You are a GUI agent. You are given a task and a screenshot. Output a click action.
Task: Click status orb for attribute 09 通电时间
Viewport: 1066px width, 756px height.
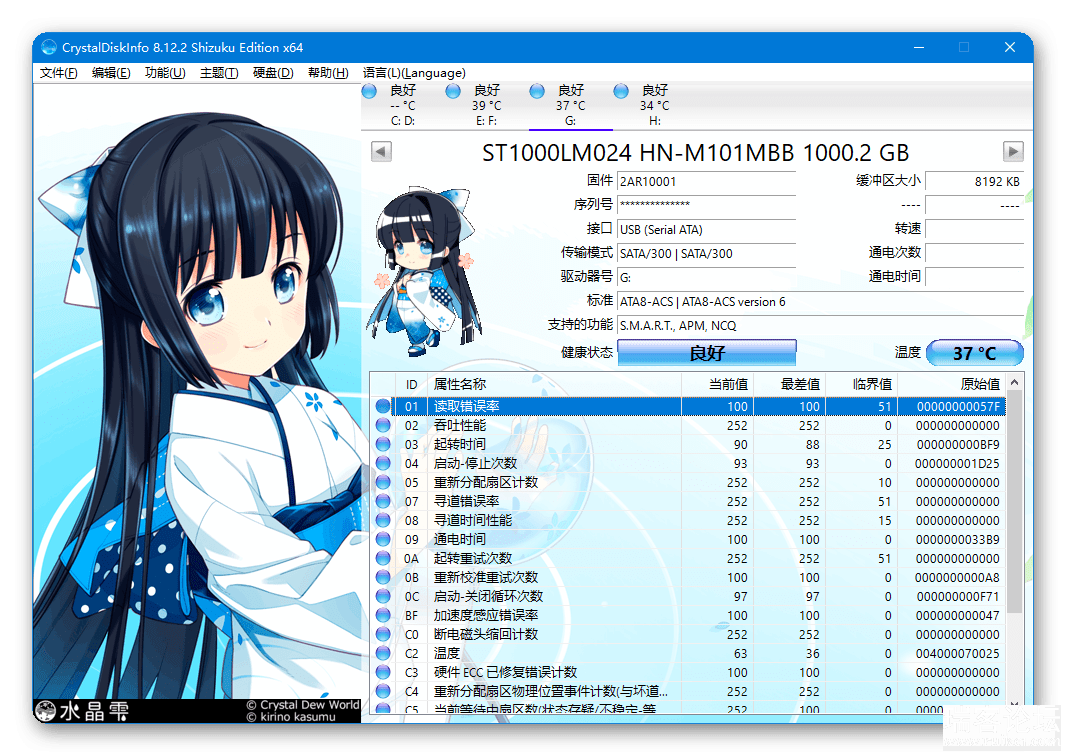[x=383, y=539]
